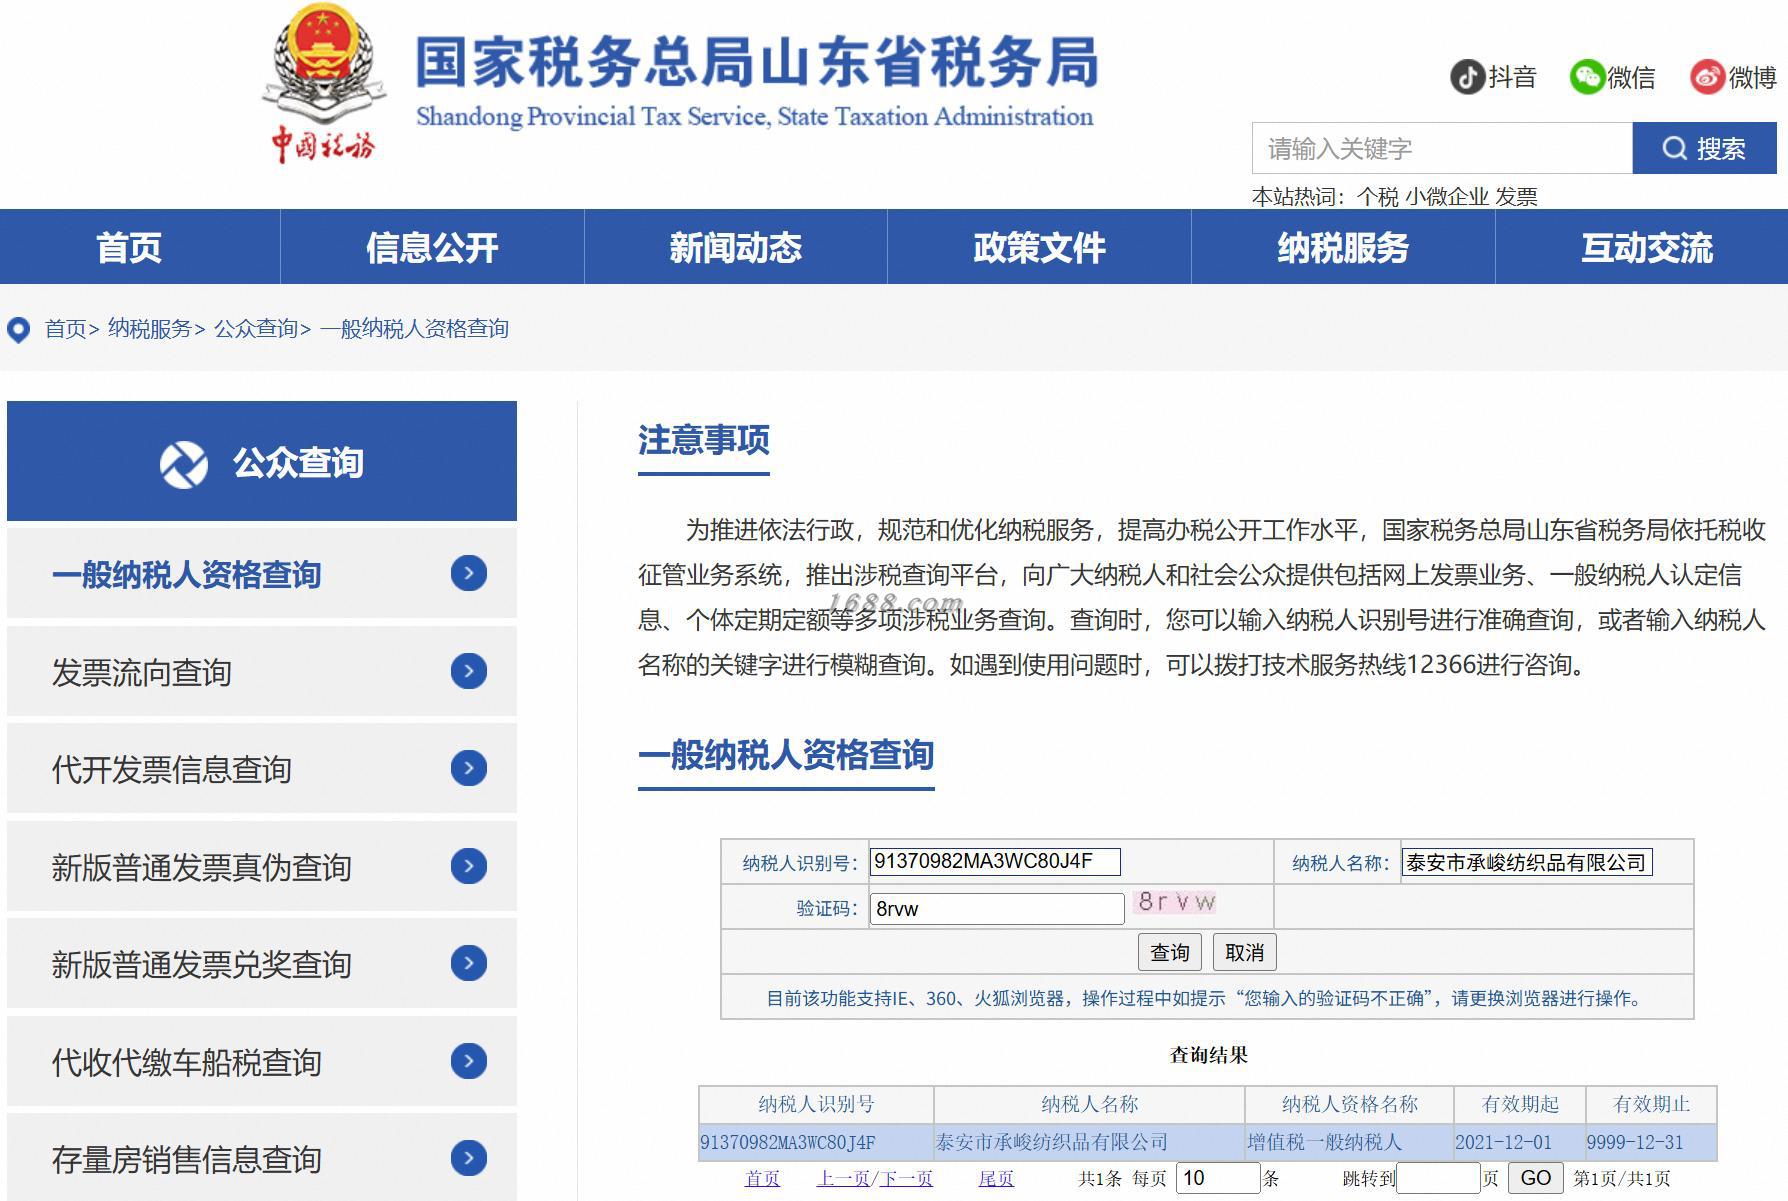Open sidebar item 一般纳税人资格查询
Viewport: 1788px width, 1201px height.
262,574
